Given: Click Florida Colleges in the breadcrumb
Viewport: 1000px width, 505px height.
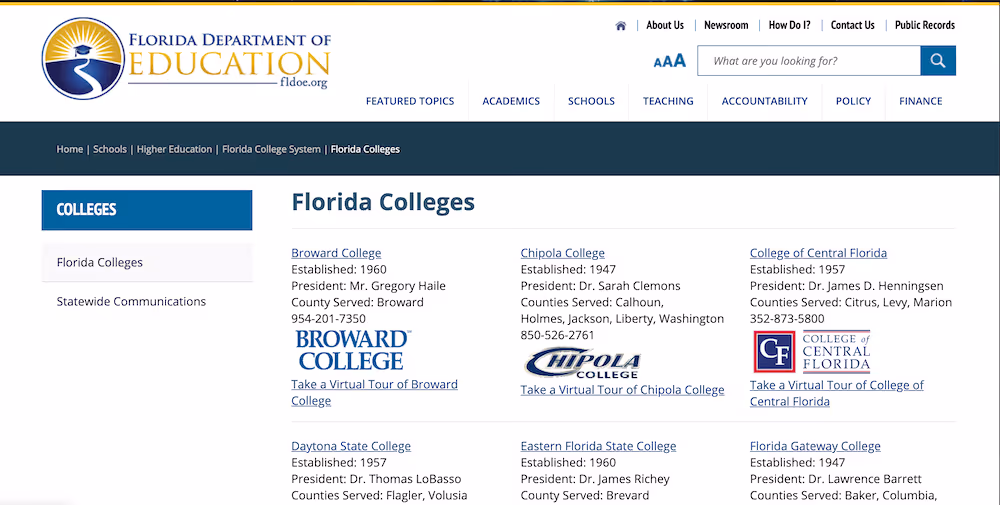Looking at the screenshot, I should (365, 149).
